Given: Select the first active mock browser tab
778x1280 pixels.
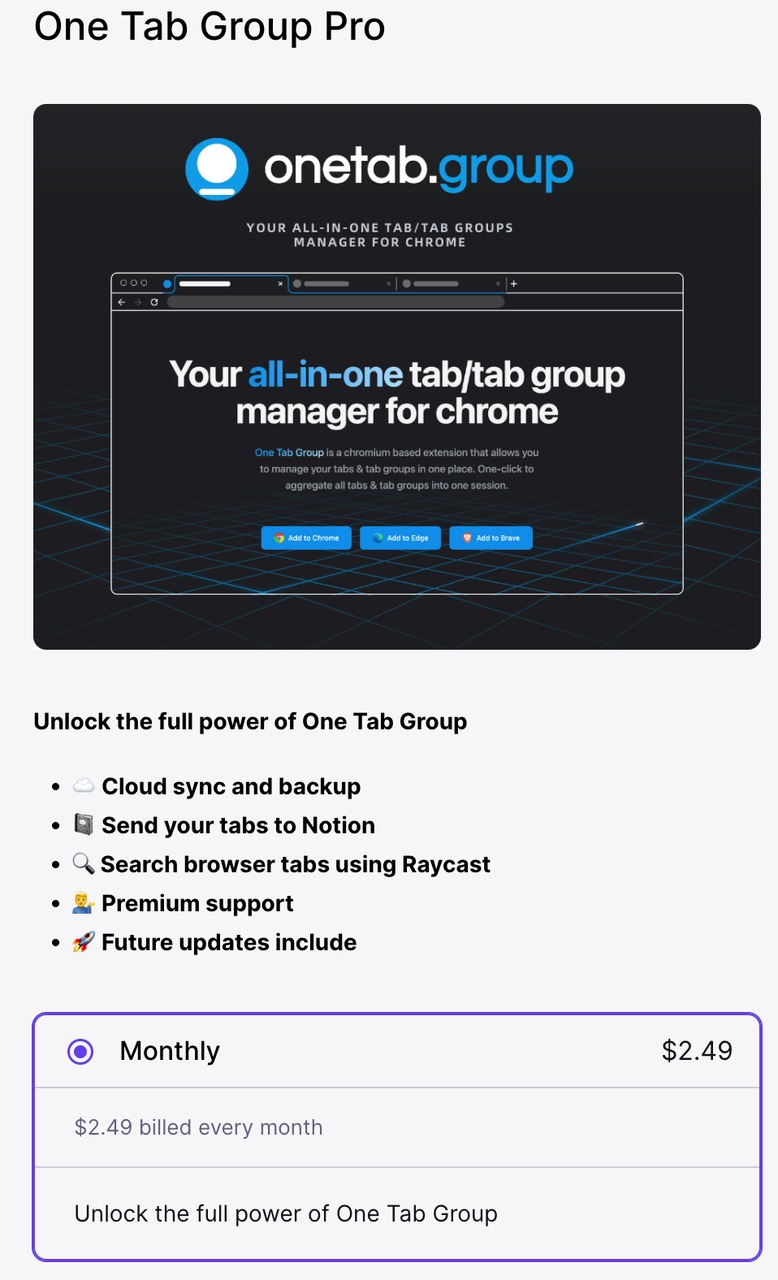Looking at the screenshot, I should 231,284.
